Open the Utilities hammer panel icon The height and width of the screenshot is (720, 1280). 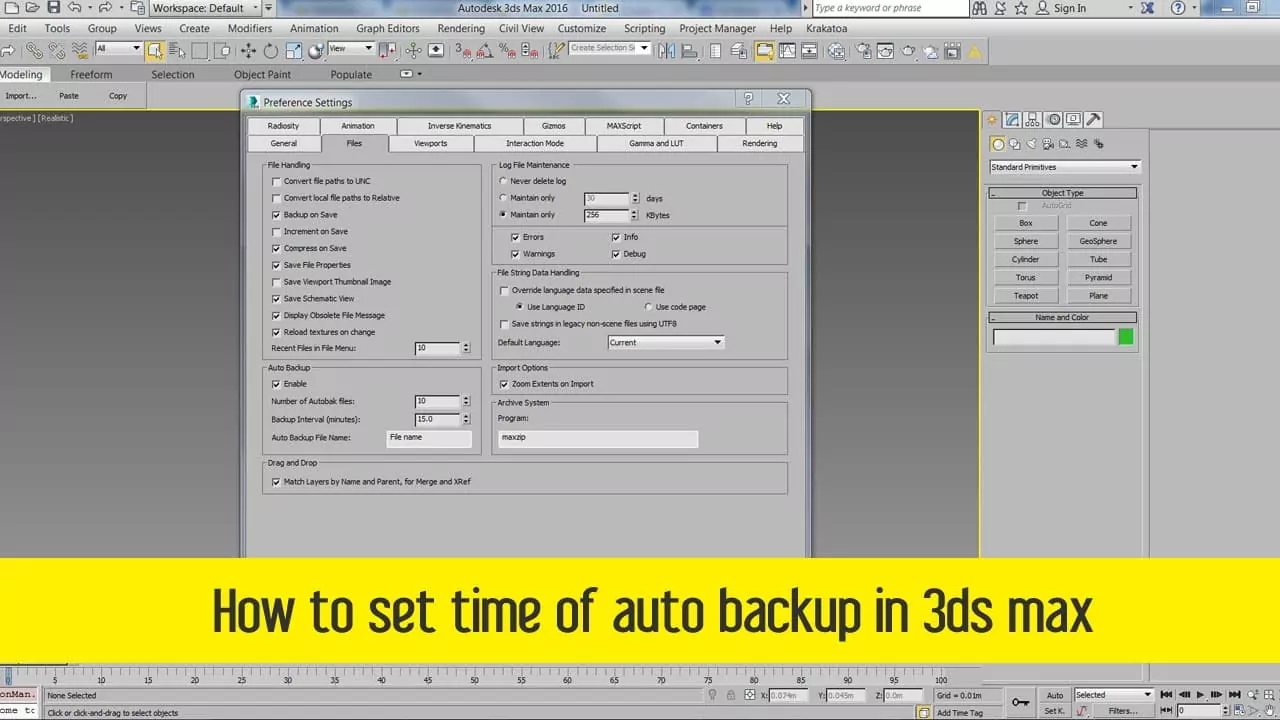pos(1093,119)
